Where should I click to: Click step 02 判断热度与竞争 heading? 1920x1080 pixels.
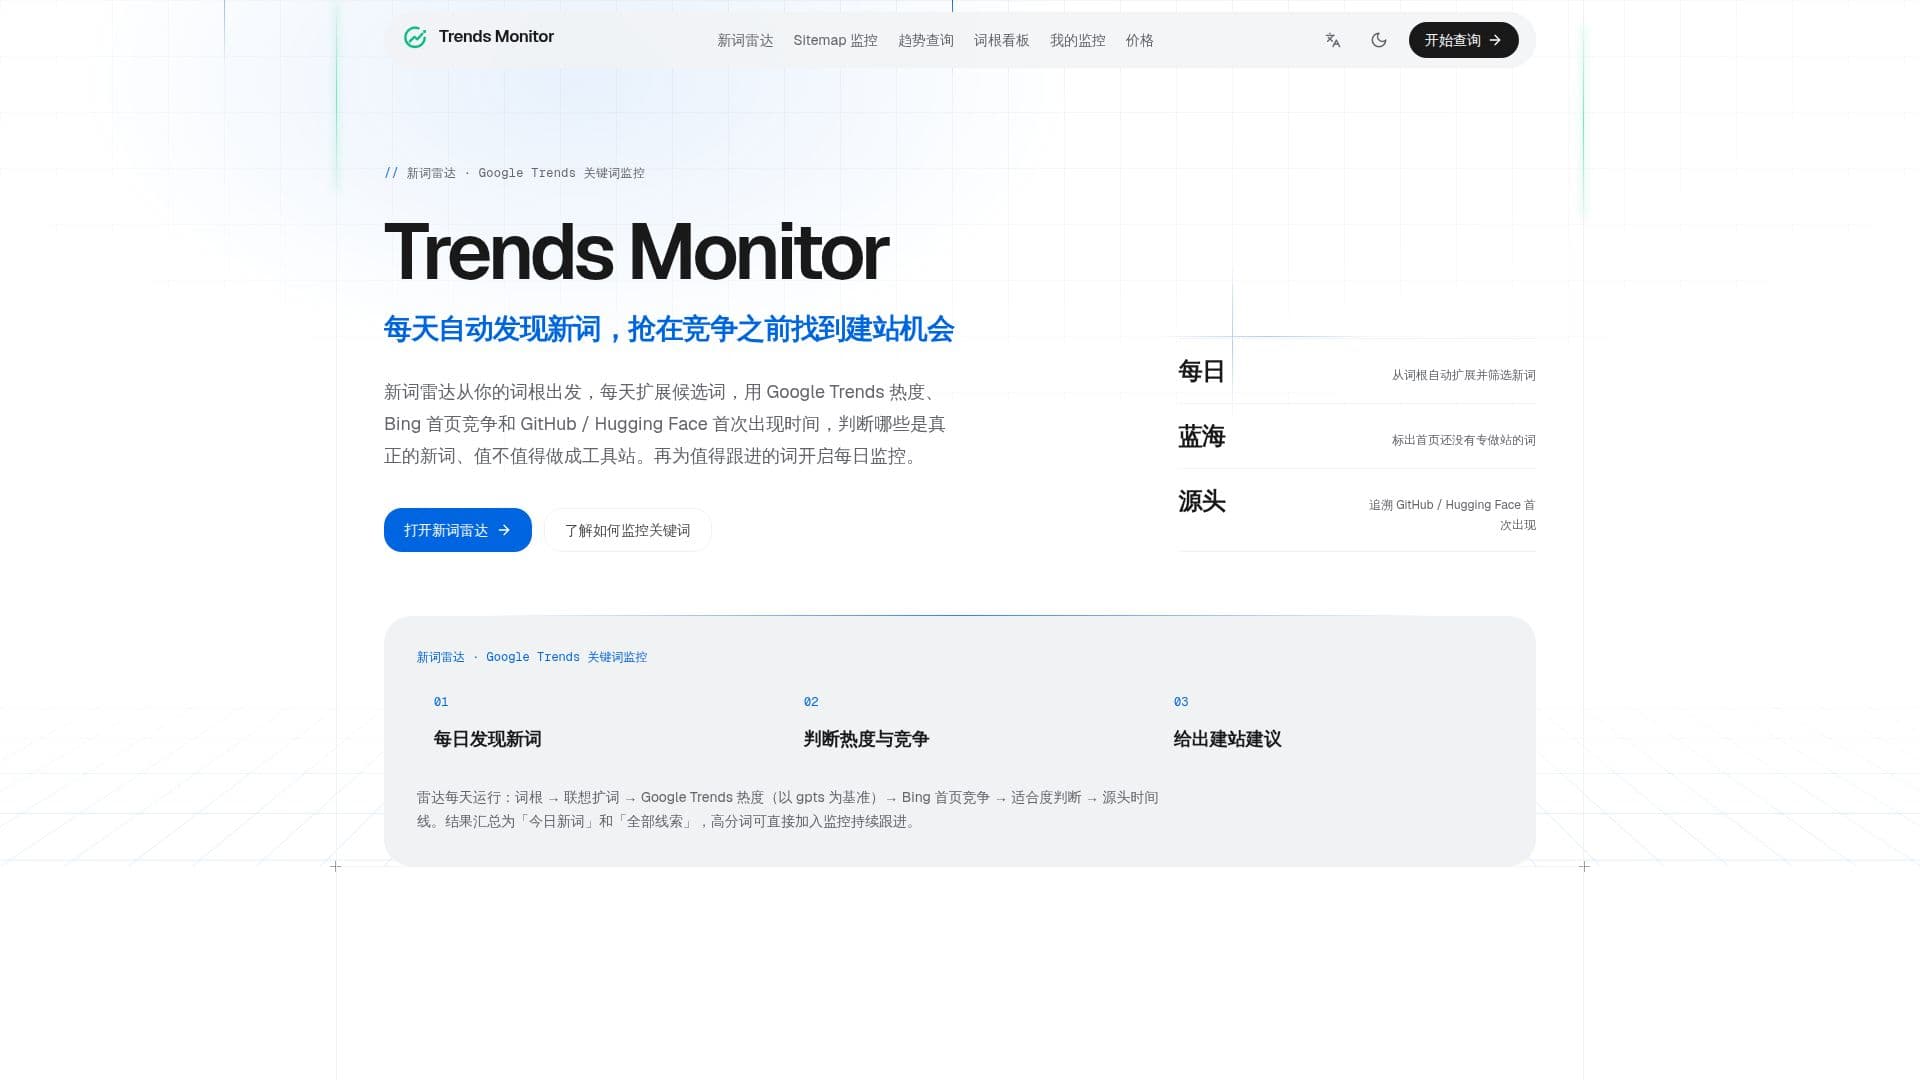pyautogui.click(x=866, y=739)
